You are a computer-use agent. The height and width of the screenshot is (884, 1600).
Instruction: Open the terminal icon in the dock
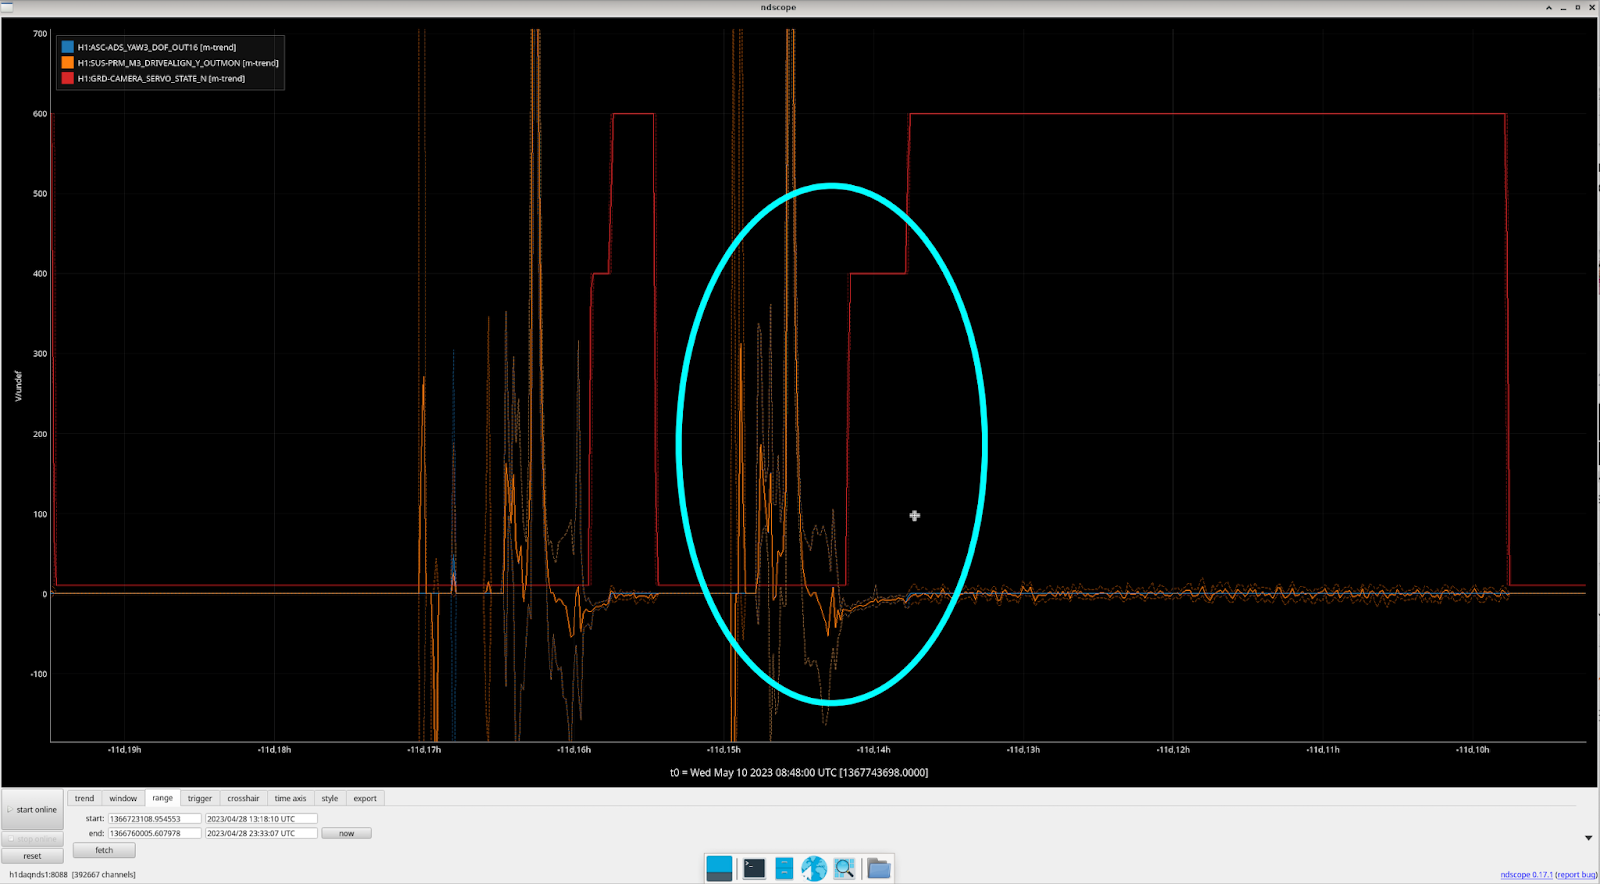754,868
